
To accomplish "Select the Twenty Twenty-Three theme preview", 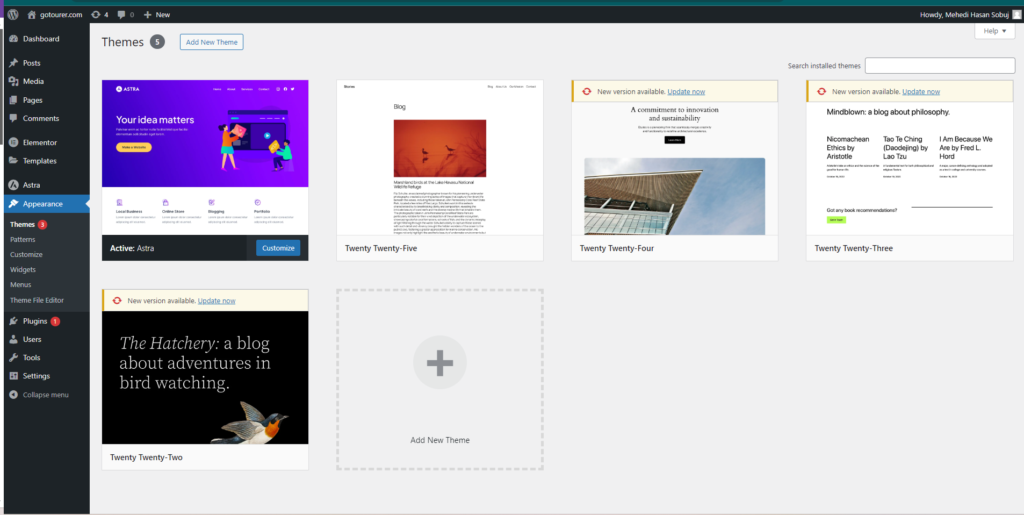I will pyautogui.click(x=910, y=168).
